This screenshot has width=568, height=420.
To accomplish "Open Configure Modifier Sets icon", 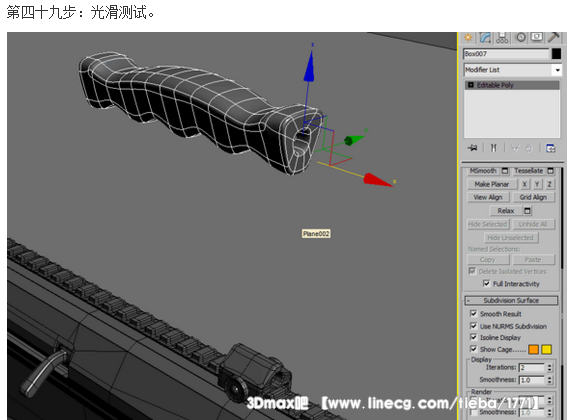I will [x=550, y=148].
